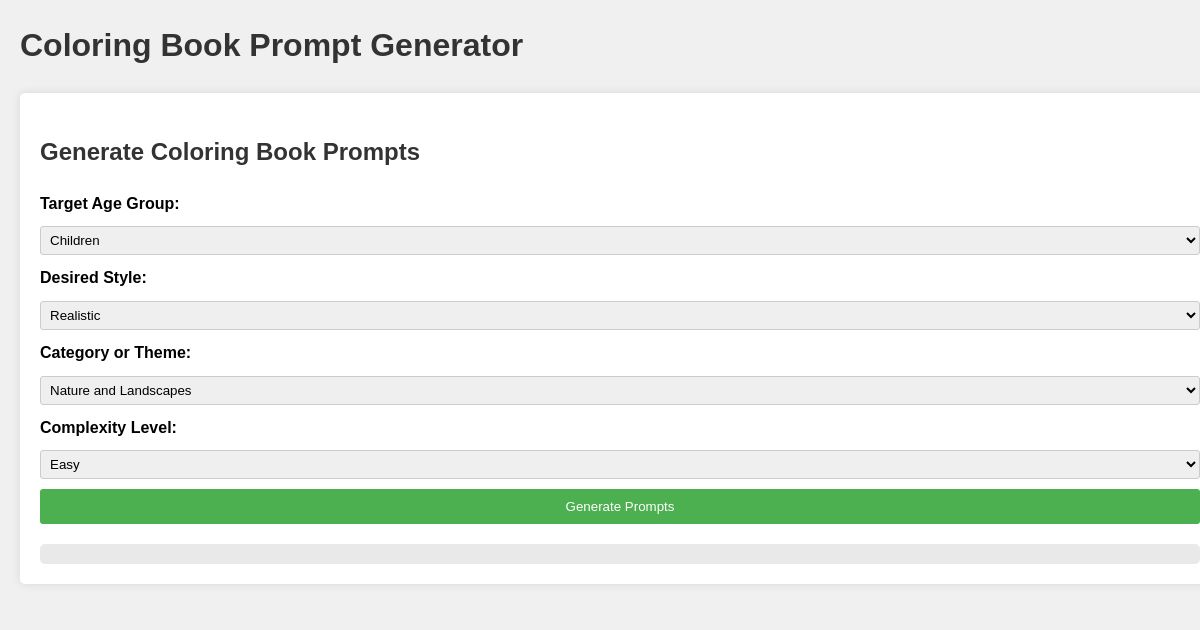The width and height of the screenshot is (1200, 630).
Task: Click the chevron on Nature and Landscapes selector
Action: pos(1190,390)
